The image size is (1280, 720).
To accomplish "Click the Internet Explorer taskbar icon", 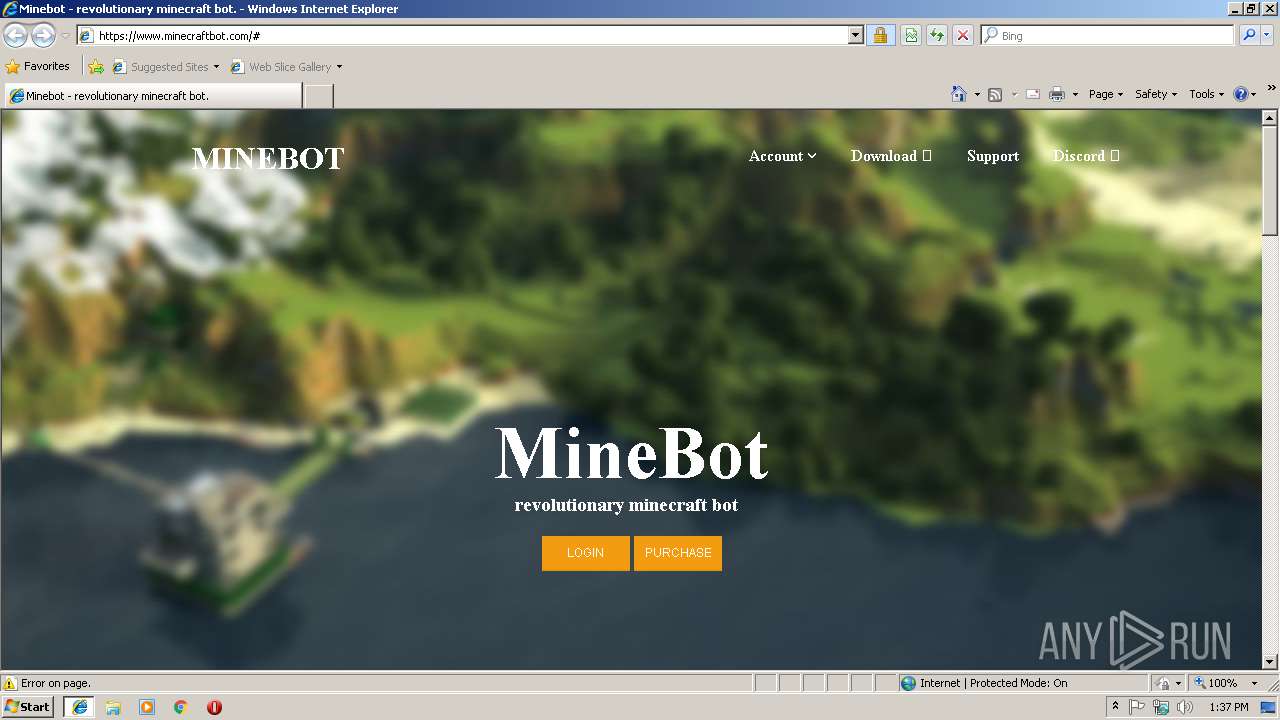I will coord(80,707).
